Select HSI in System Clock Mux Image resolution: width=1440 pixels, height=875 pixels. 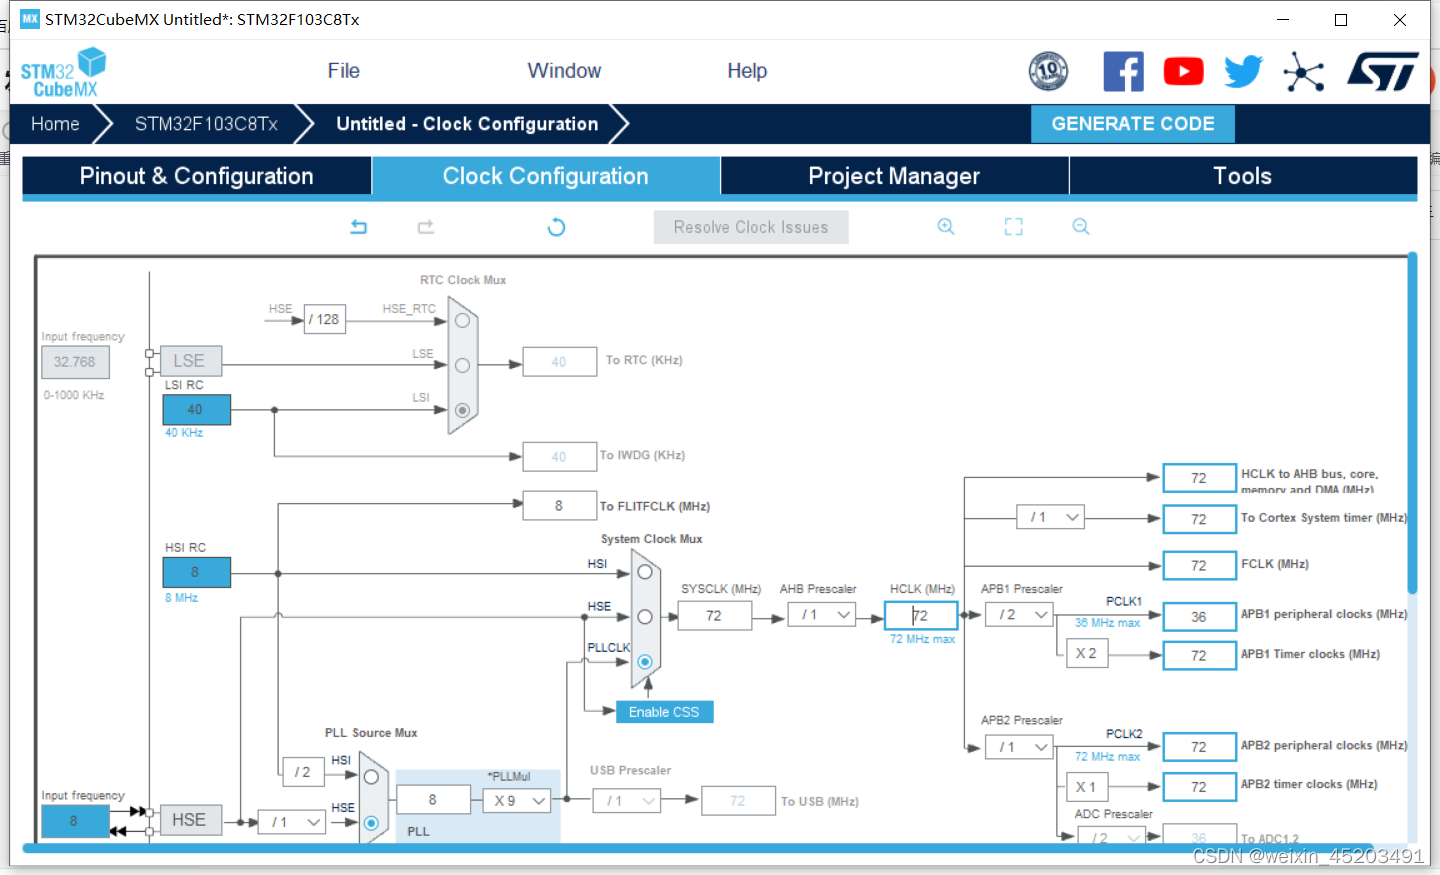pyautogui.click(x=645, y=572)
